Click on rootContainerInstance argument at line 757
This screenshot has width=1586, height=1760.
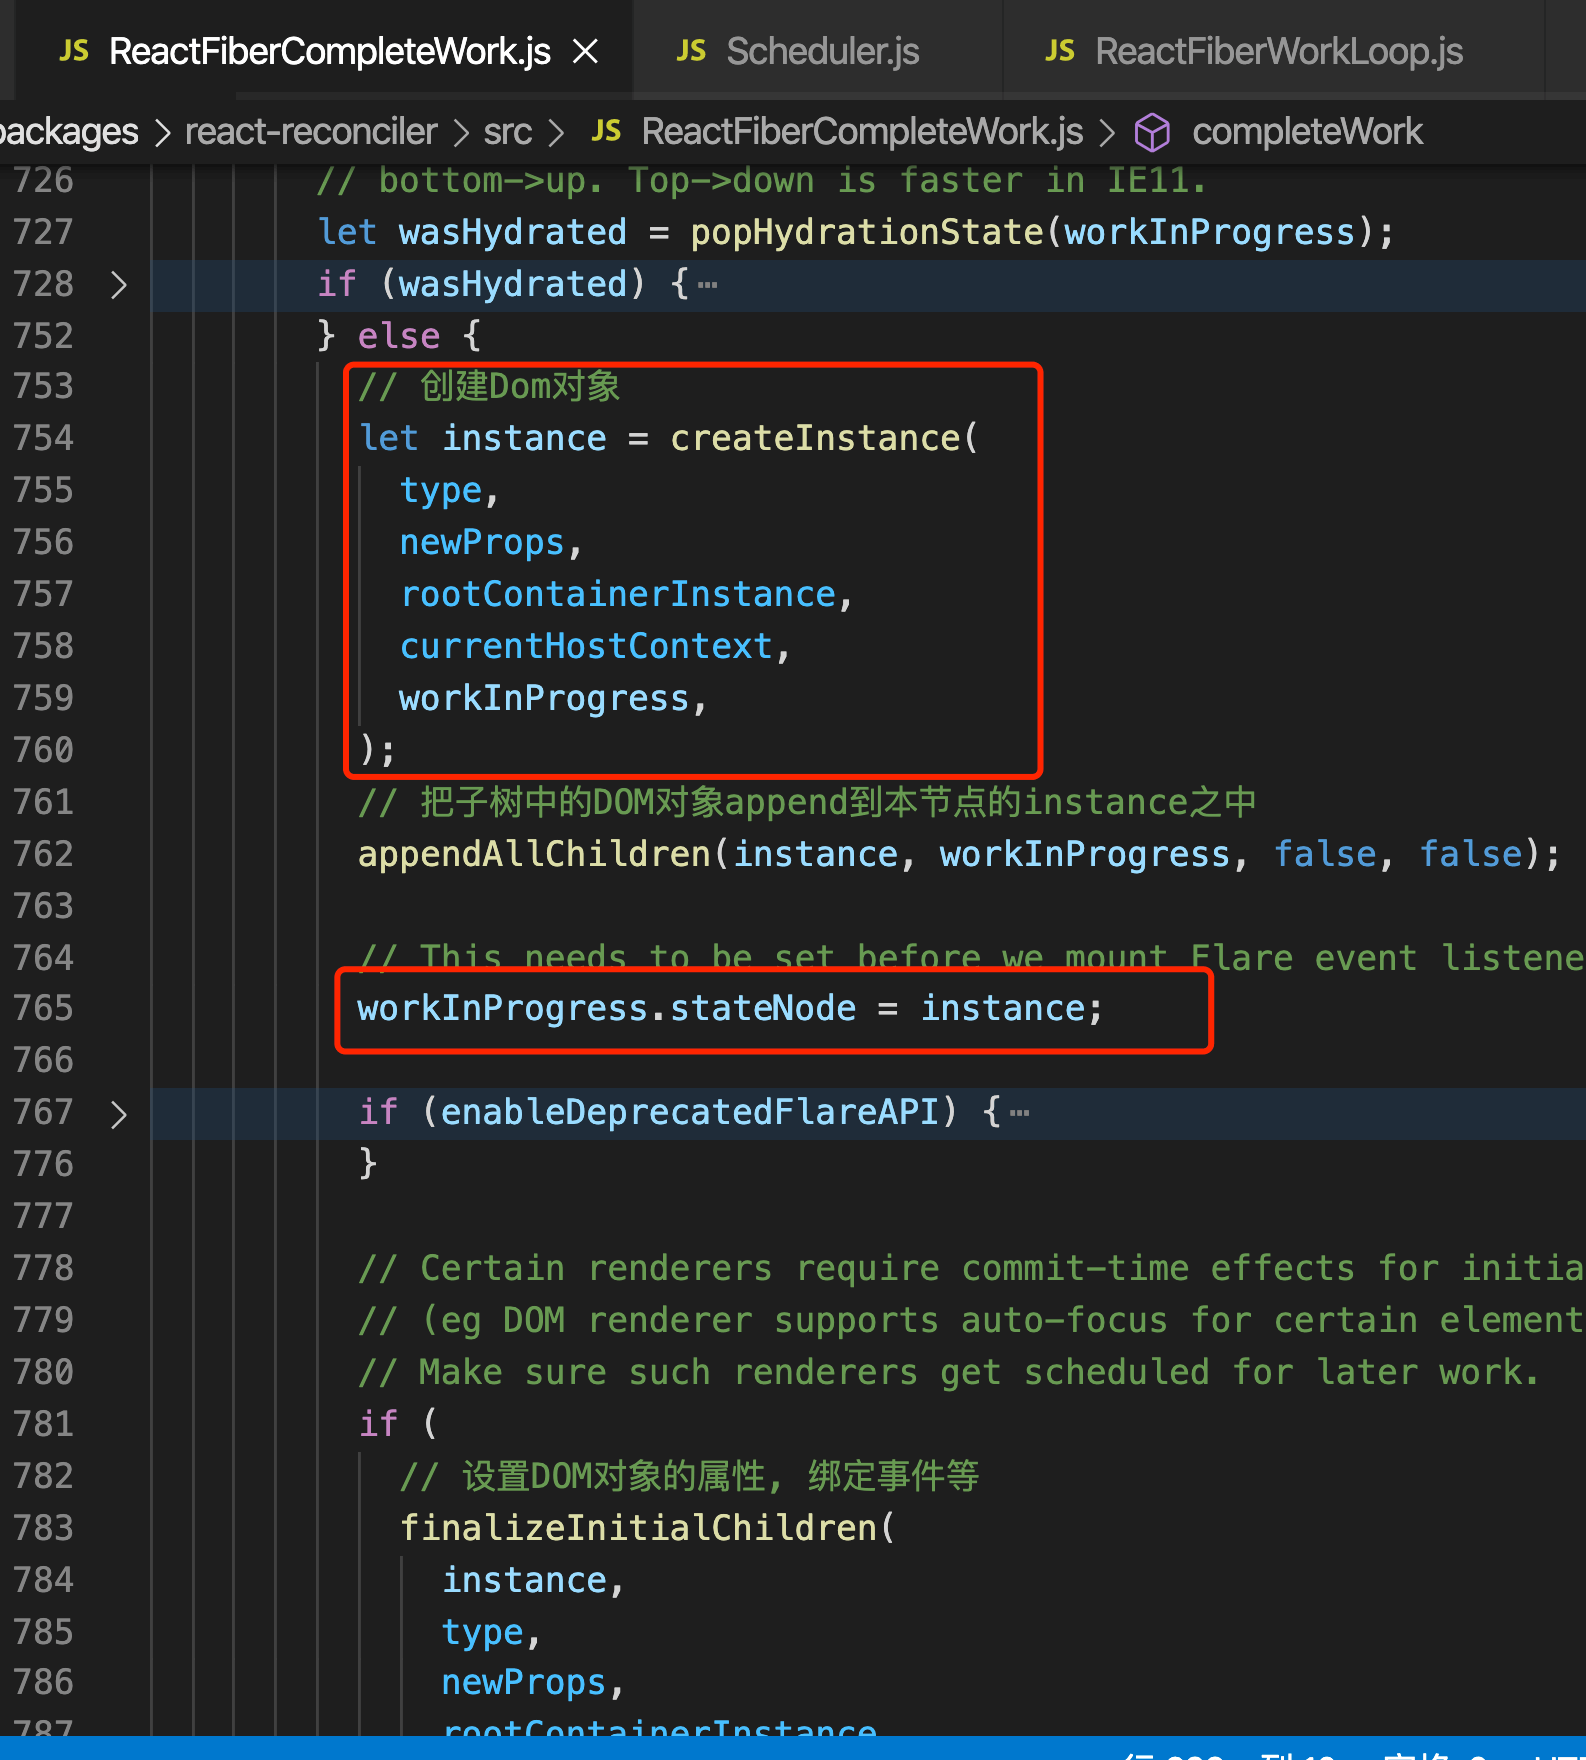coord(618,594)
